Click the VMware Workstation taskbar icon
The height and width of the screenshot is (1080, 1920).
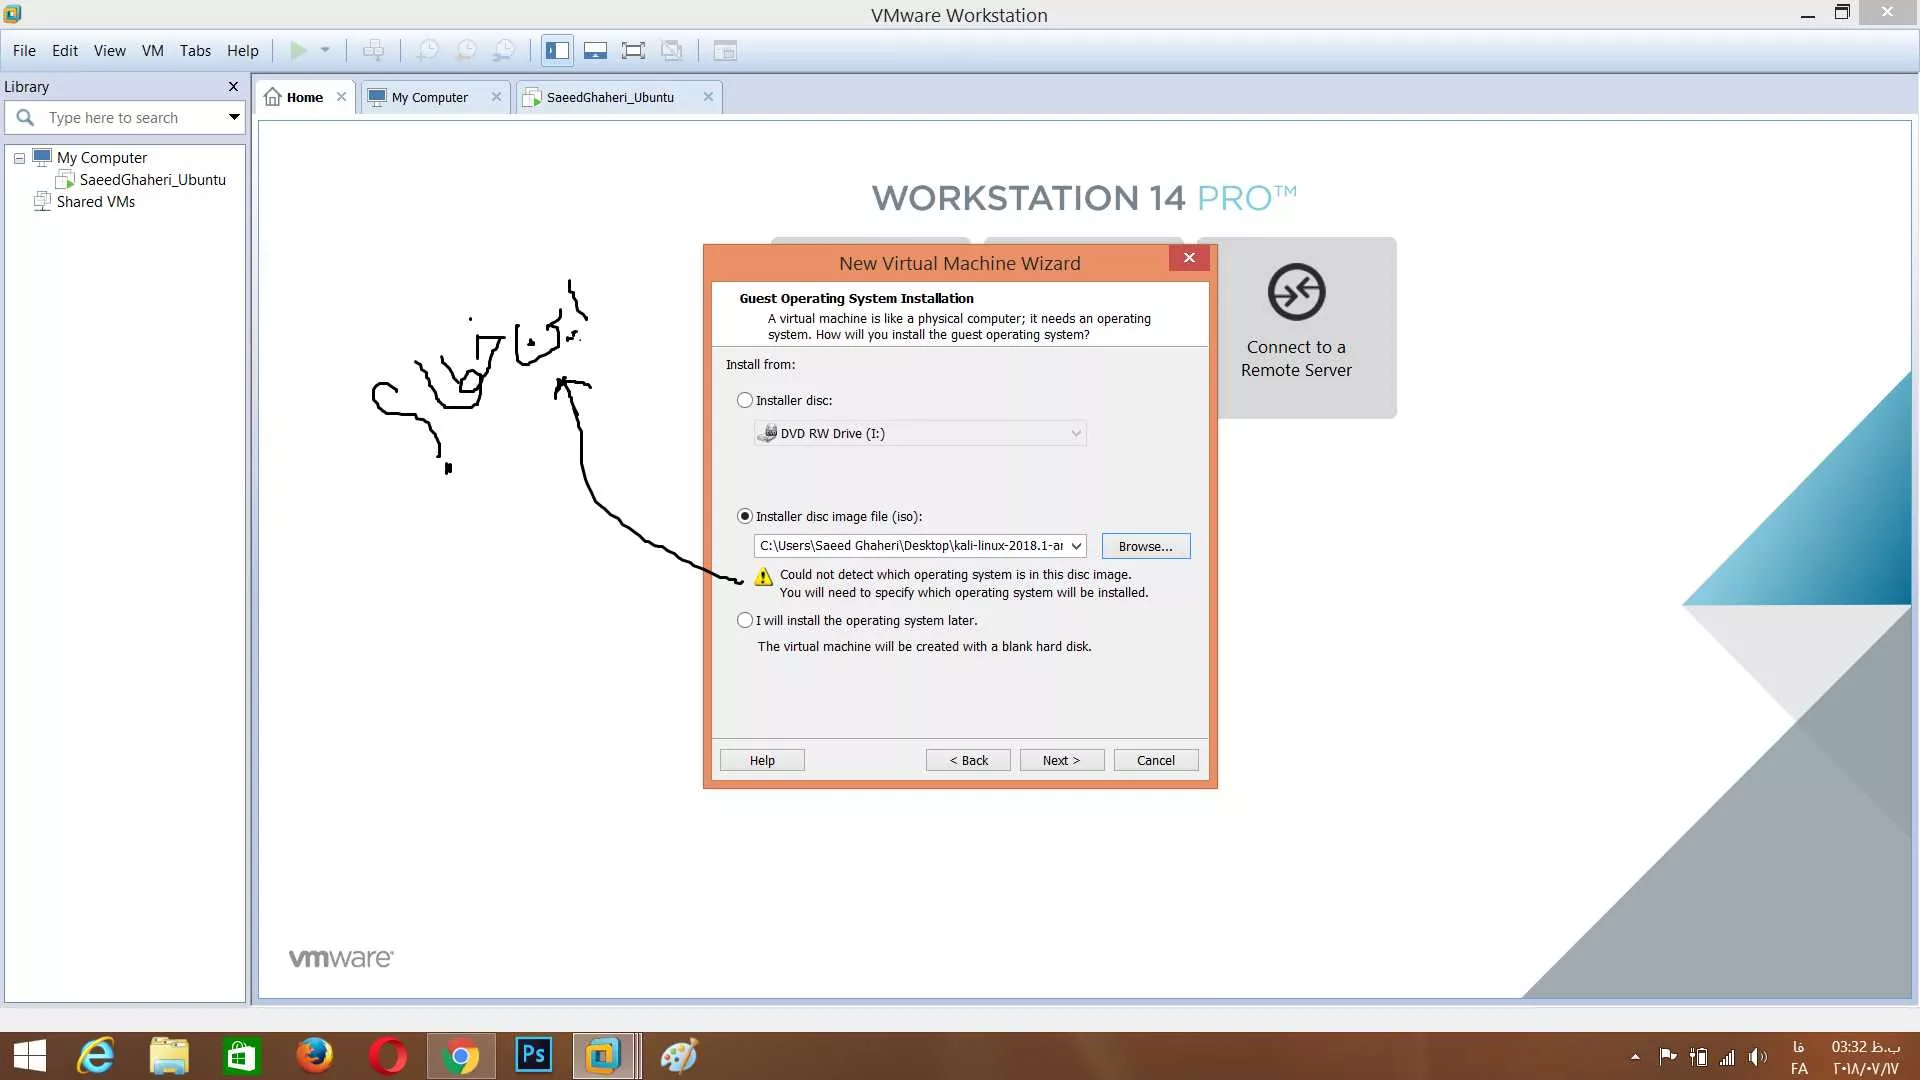[605, 1056]
